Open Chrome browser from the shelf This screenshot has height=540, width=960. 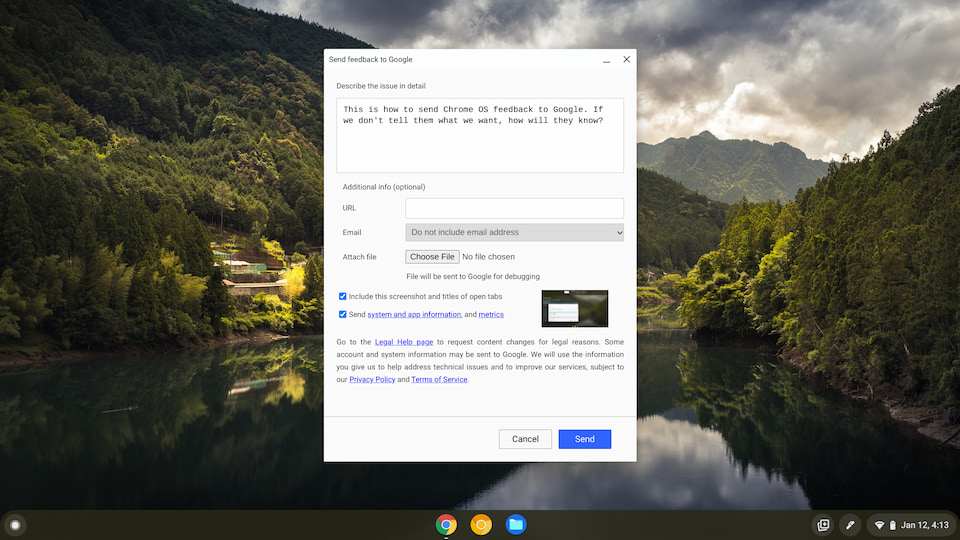pyautogui.click(x=446, y=525)
